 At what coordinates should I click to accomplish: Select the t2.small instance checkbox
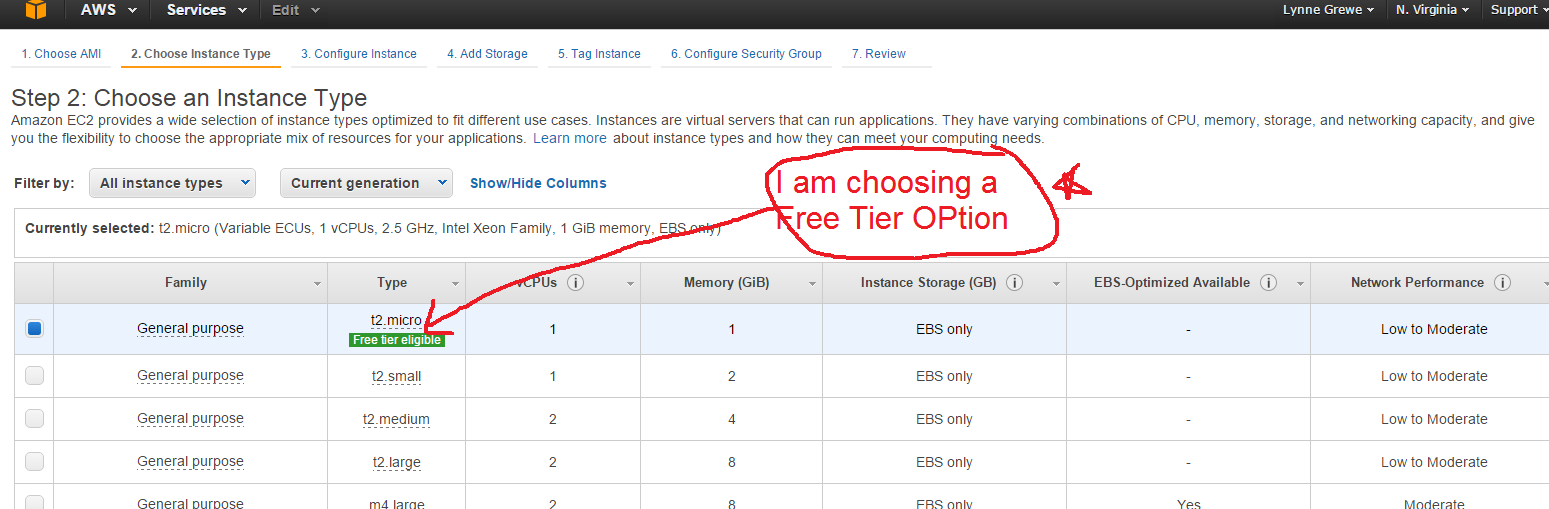click(x=35, y=376)
